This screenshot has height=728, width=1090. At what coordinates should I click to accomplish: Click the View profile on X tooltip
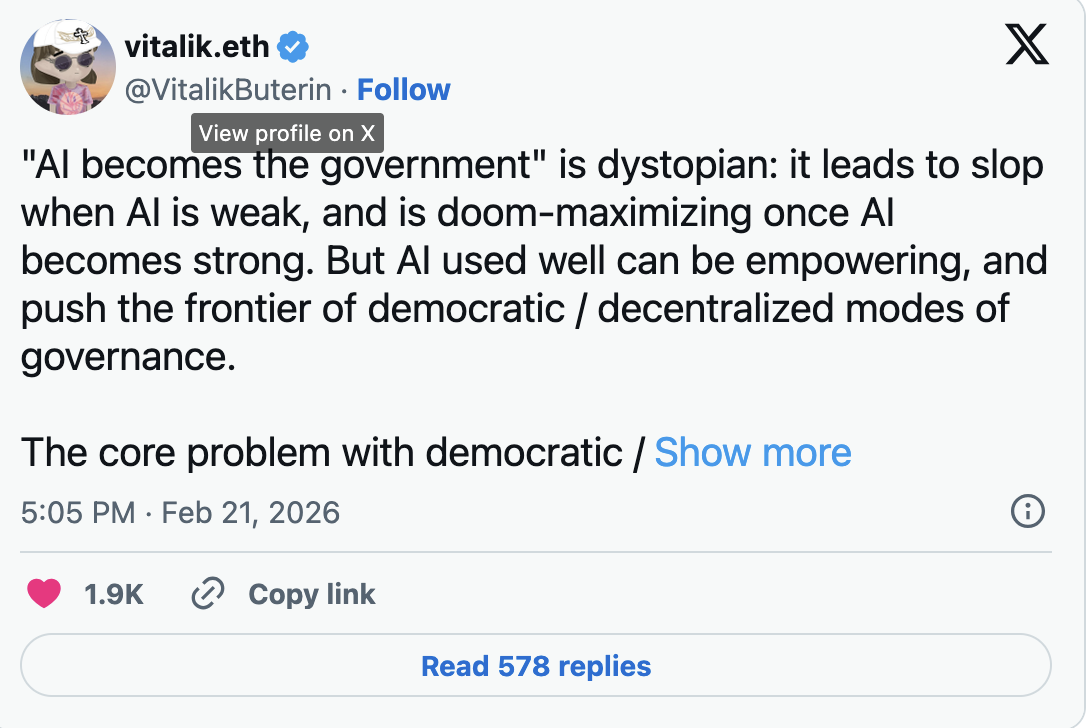(287, 133)
